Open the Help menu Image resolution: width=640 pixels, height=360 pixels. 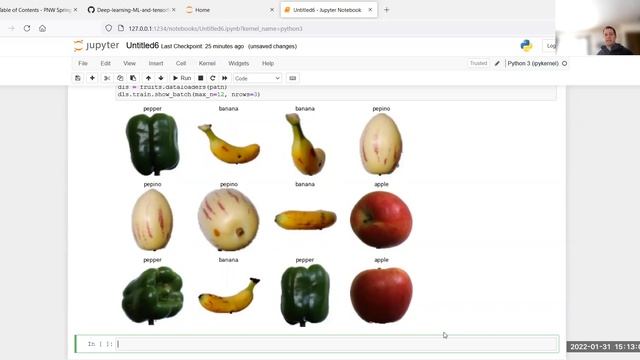click(x=268, y=63)
